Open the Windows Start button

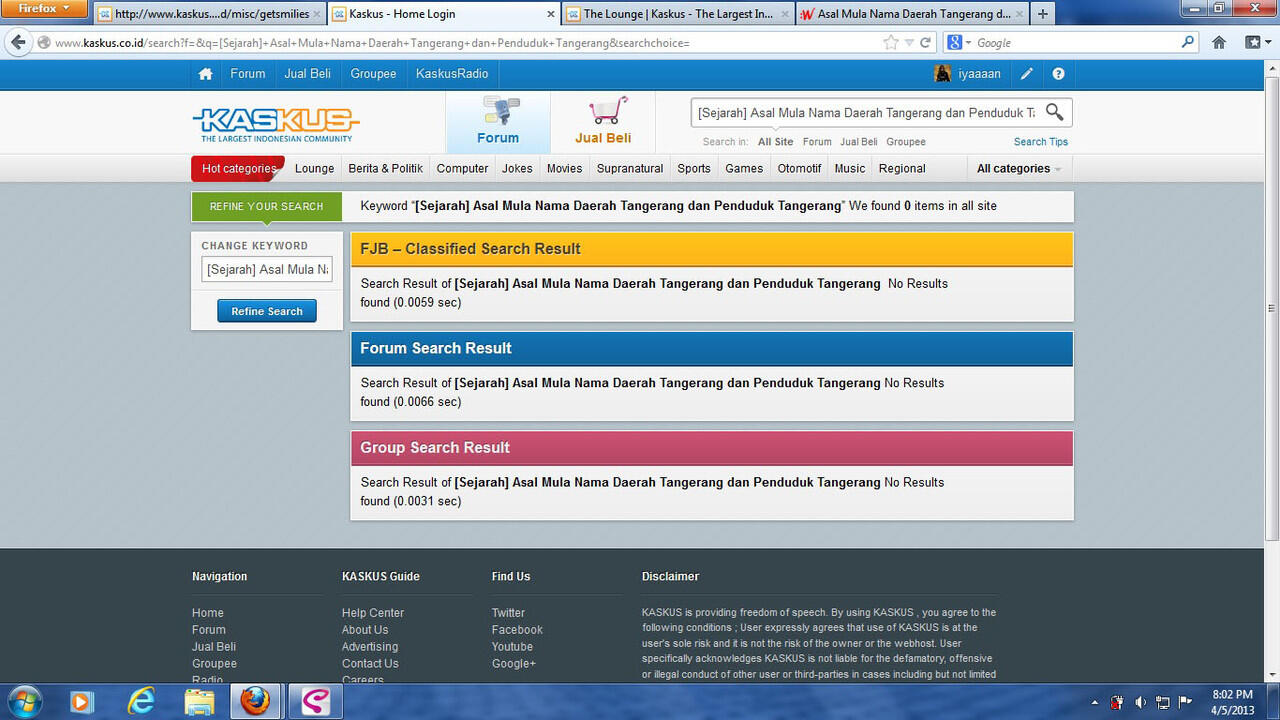(x=24, y=701)
